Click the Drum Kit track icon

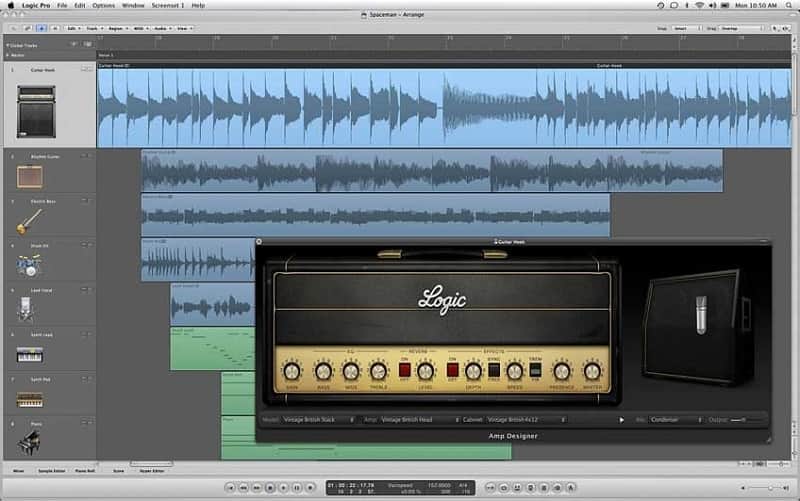click(x=29, y=266)
